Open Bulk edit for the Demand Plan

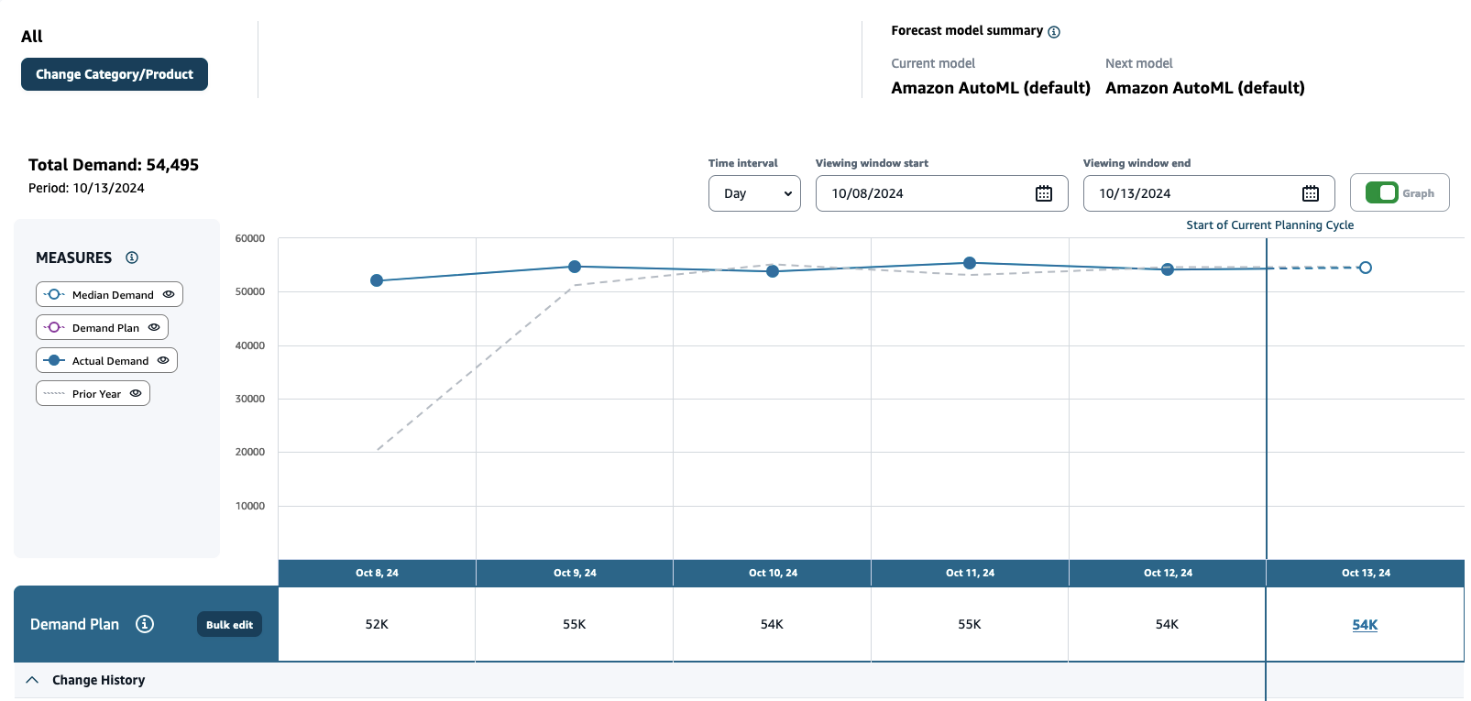[229, 624]
